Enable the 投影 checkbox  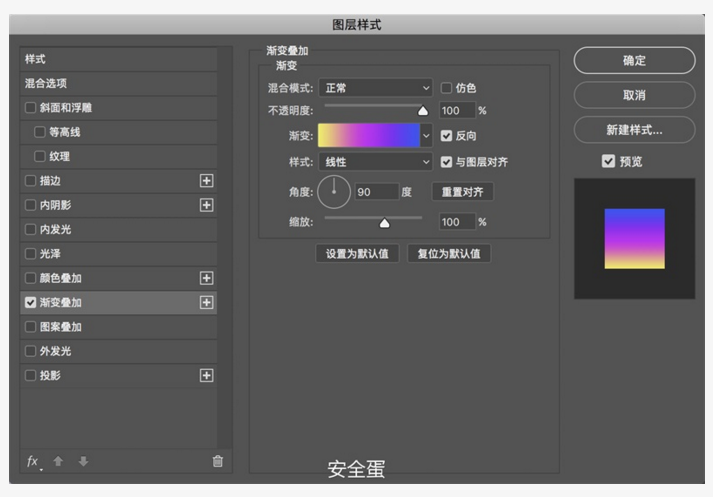(30, 375)
